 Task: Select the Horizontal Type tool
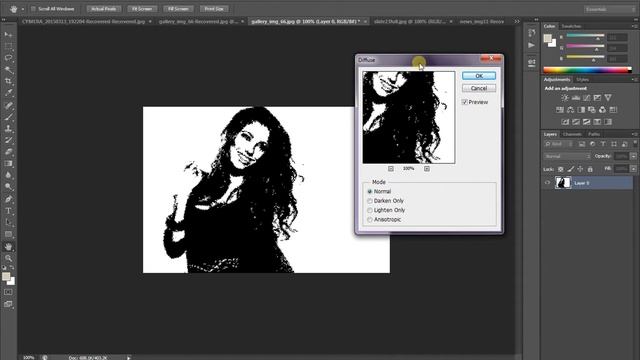point(8,211)
